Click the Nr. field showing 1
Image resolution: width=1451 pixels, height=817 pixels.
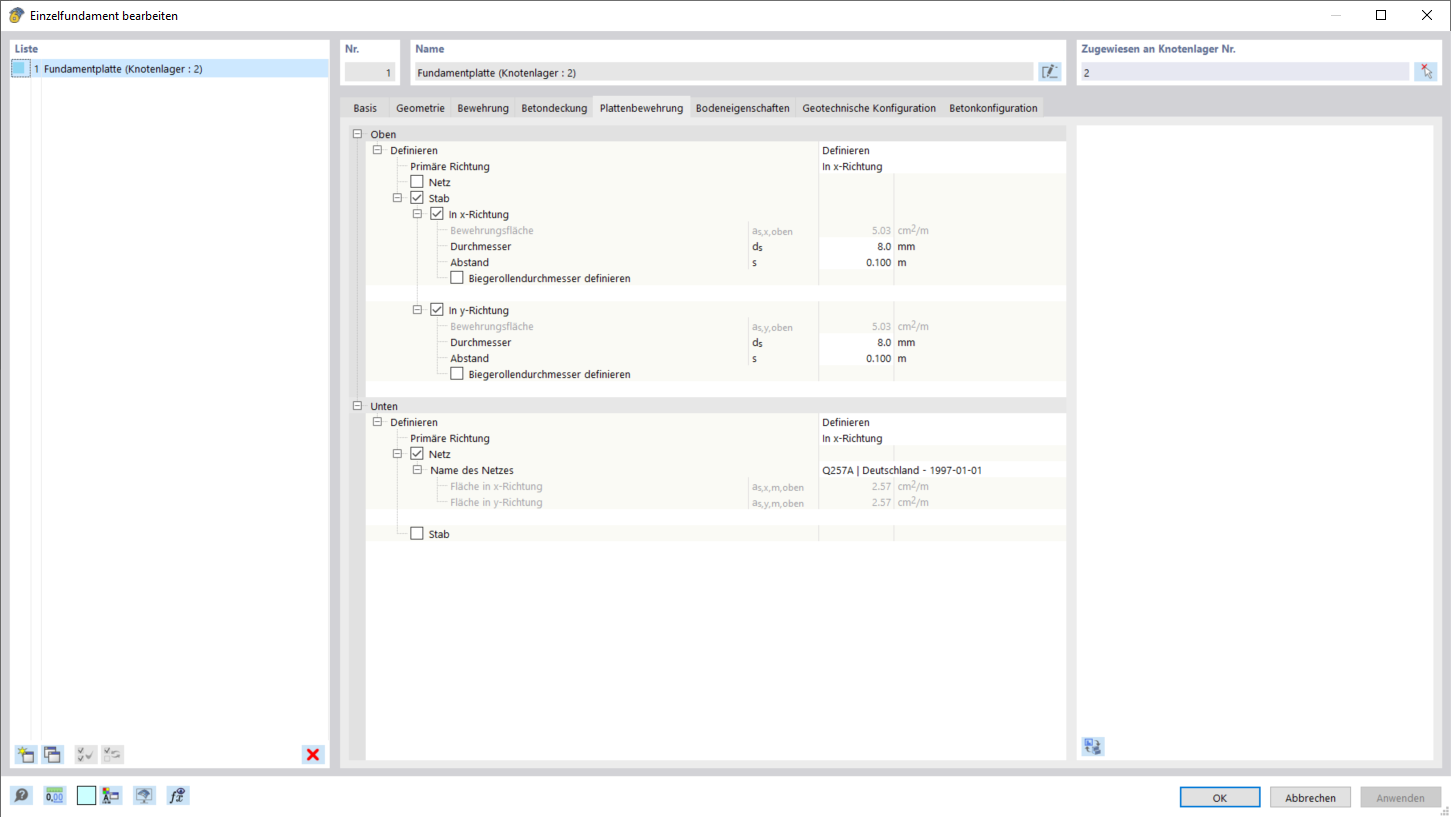pos(369,72)
